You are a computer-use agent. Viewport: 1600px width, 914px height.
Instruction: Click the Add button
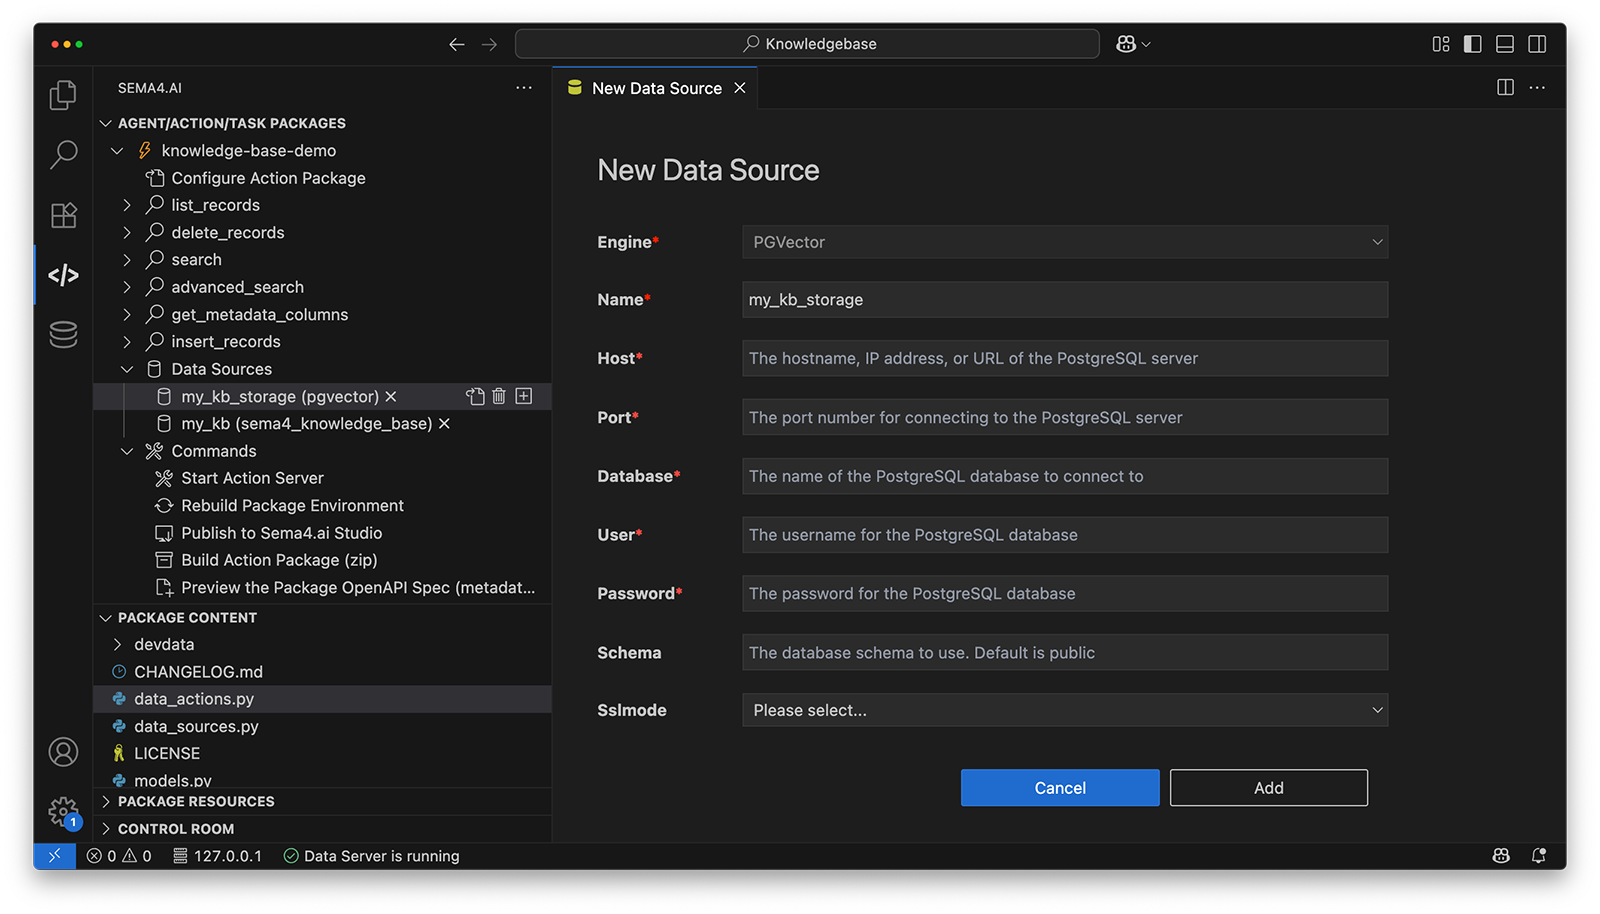tap(1268, 787)
